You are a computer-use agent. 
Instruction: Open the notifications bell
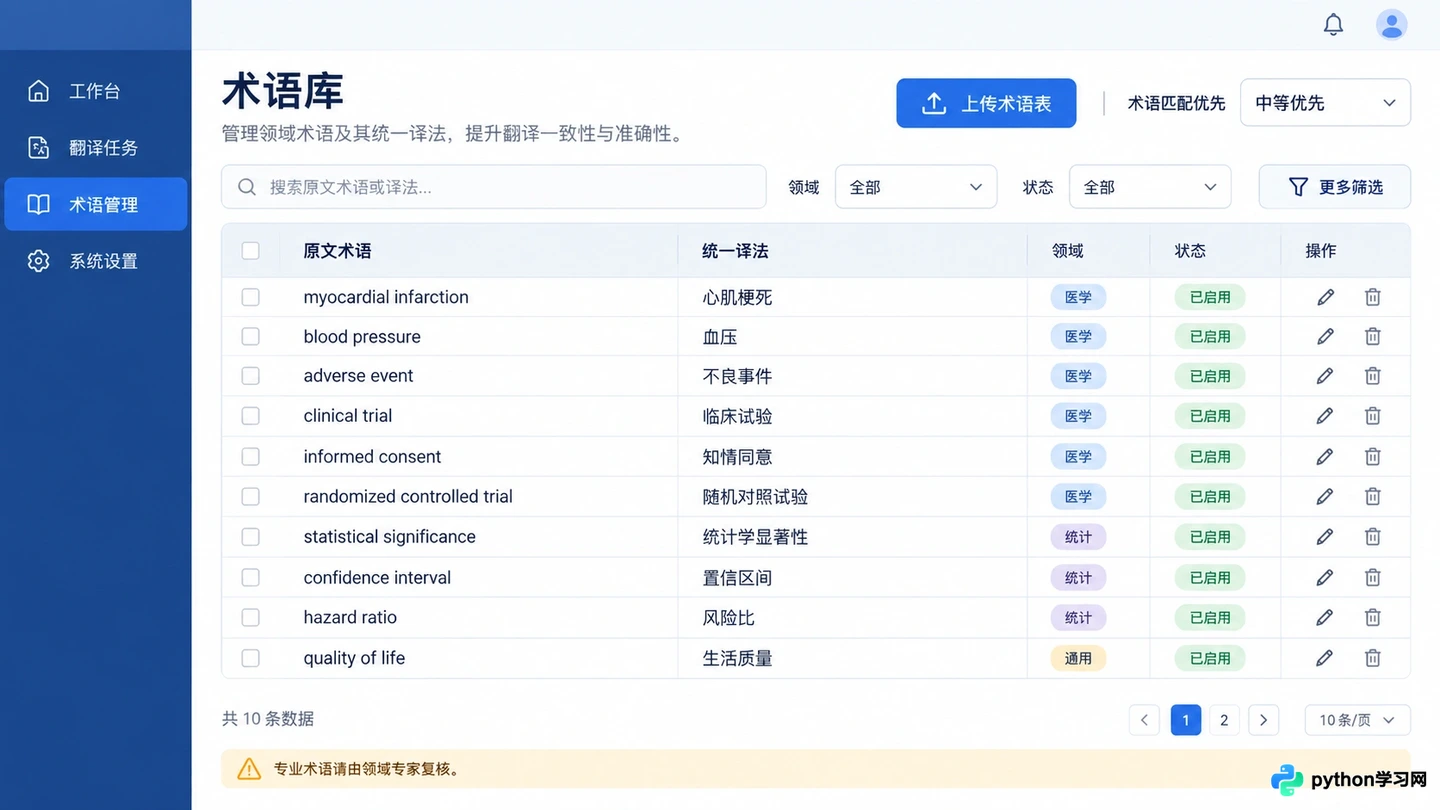click(1333, 25)
